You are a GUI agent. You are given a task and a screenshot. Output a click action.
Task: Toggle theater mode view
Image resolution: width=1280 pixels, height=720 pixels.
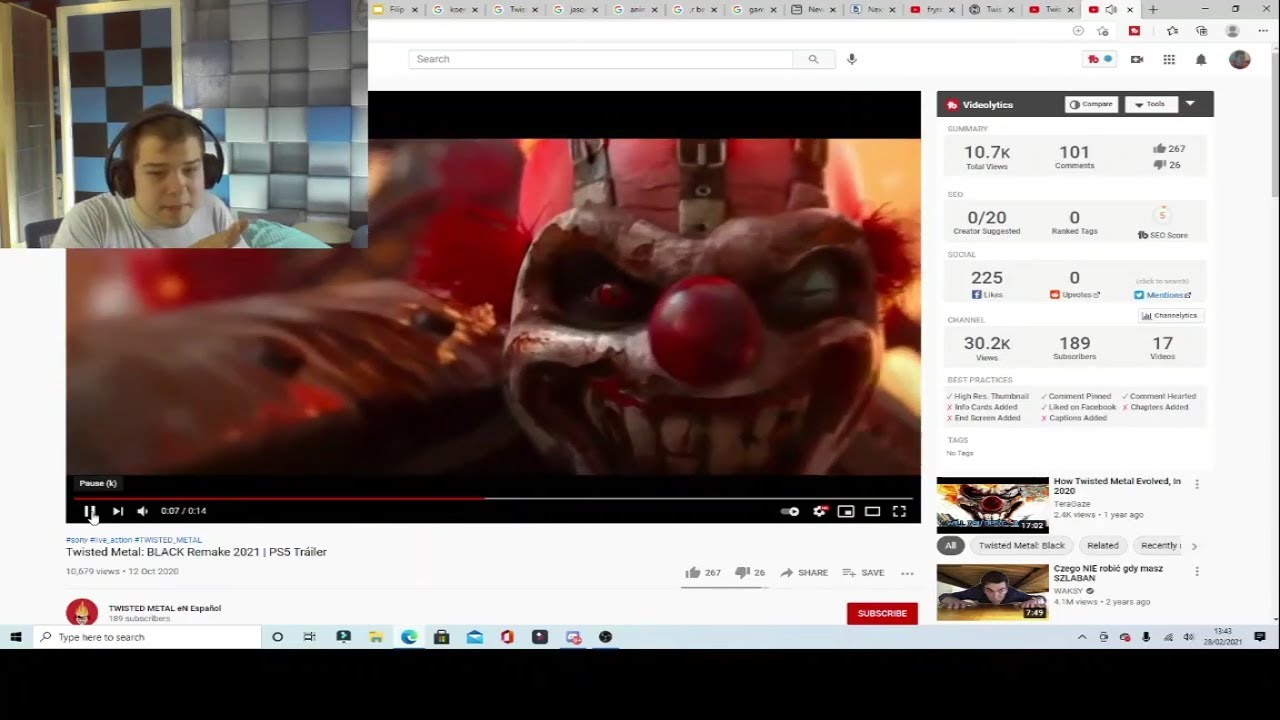[x=872, y=511]
